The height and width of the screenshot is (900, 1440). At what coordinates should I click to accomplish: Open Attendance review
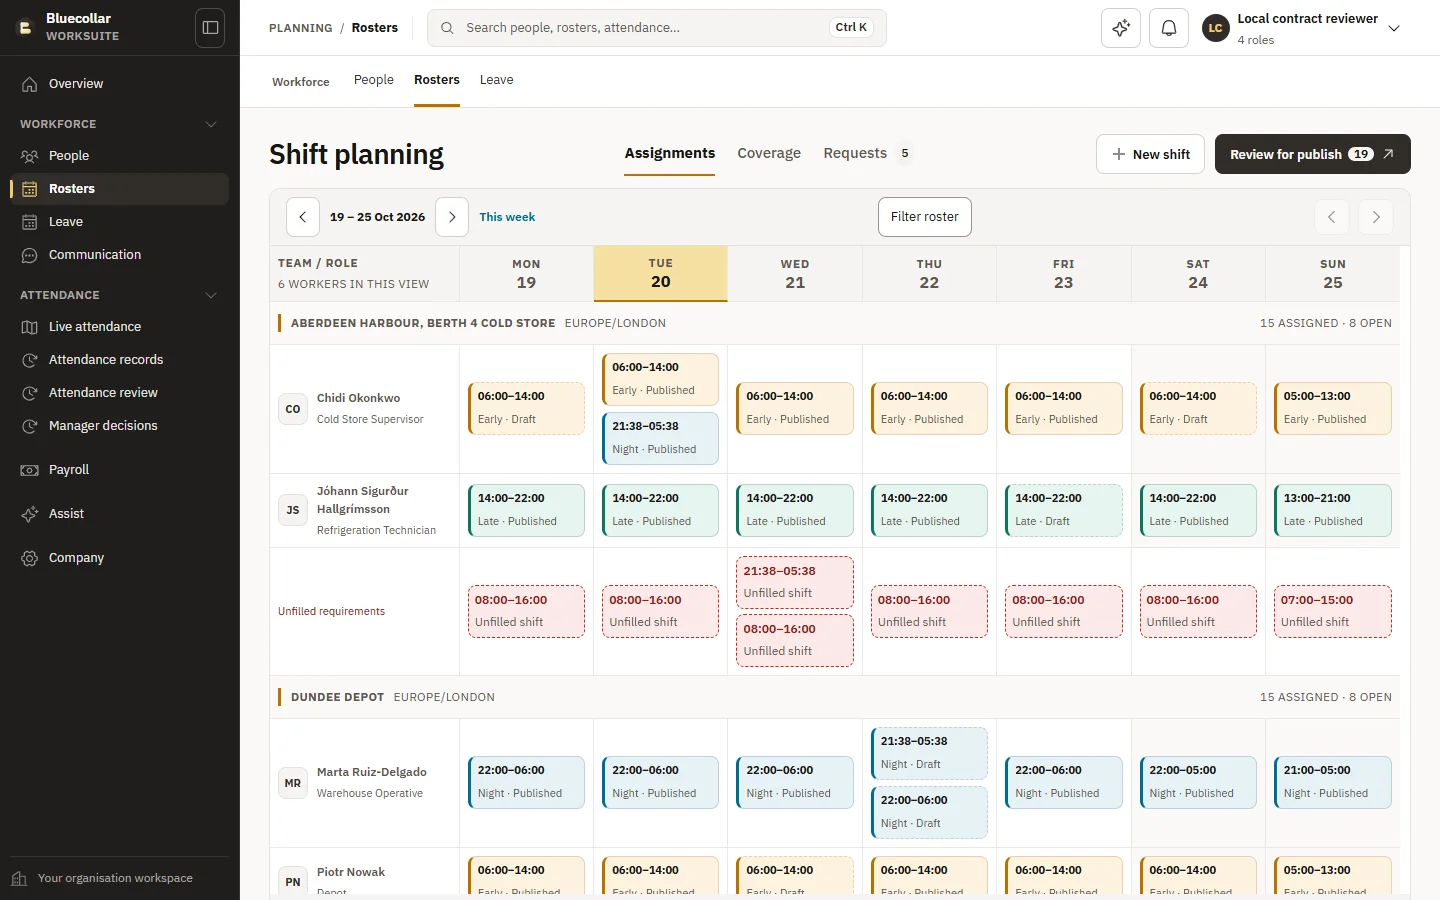click(120, 393)
